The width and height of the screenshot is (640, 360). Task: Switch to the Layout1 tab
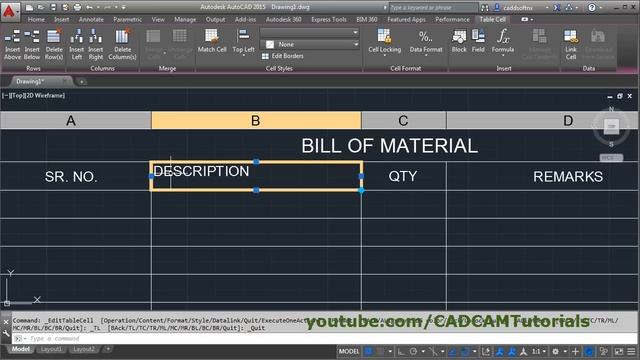coord(51,349)
